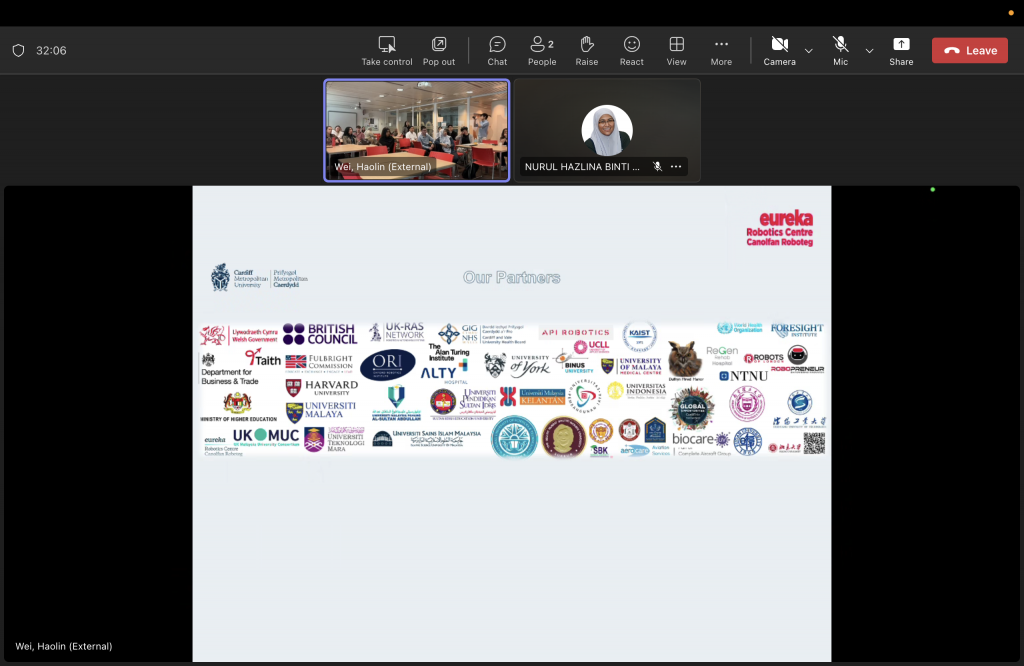Pop out the shared content
The width and height of the screenshot is (1024, 666).
tap(439, 51)
